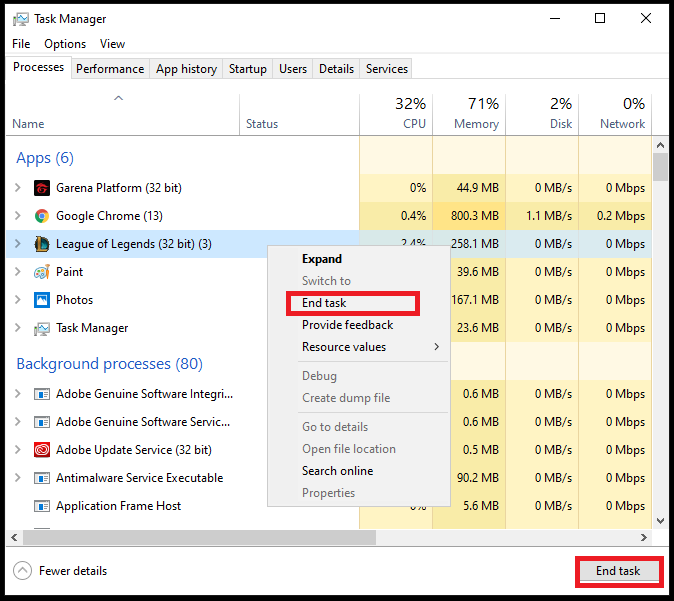Click the Antimalware Service Executable icon
This screenshot has width=674, height=601.
pos(42,478)
